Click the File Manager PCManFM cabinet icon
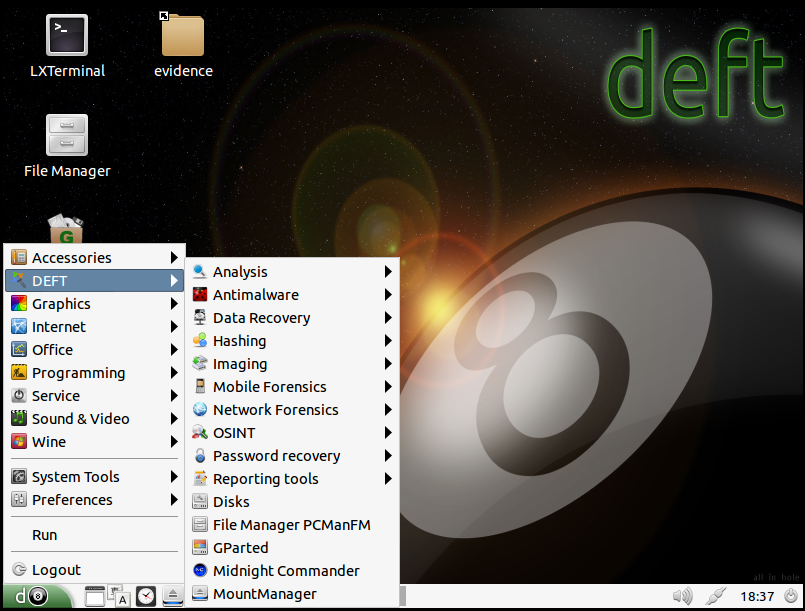805x611 pixels. pos(200,525)
